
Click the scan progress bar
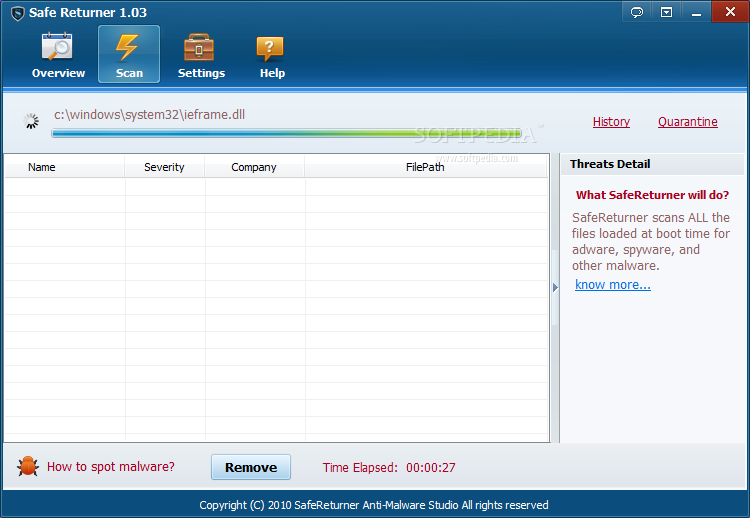coord(287,133)
